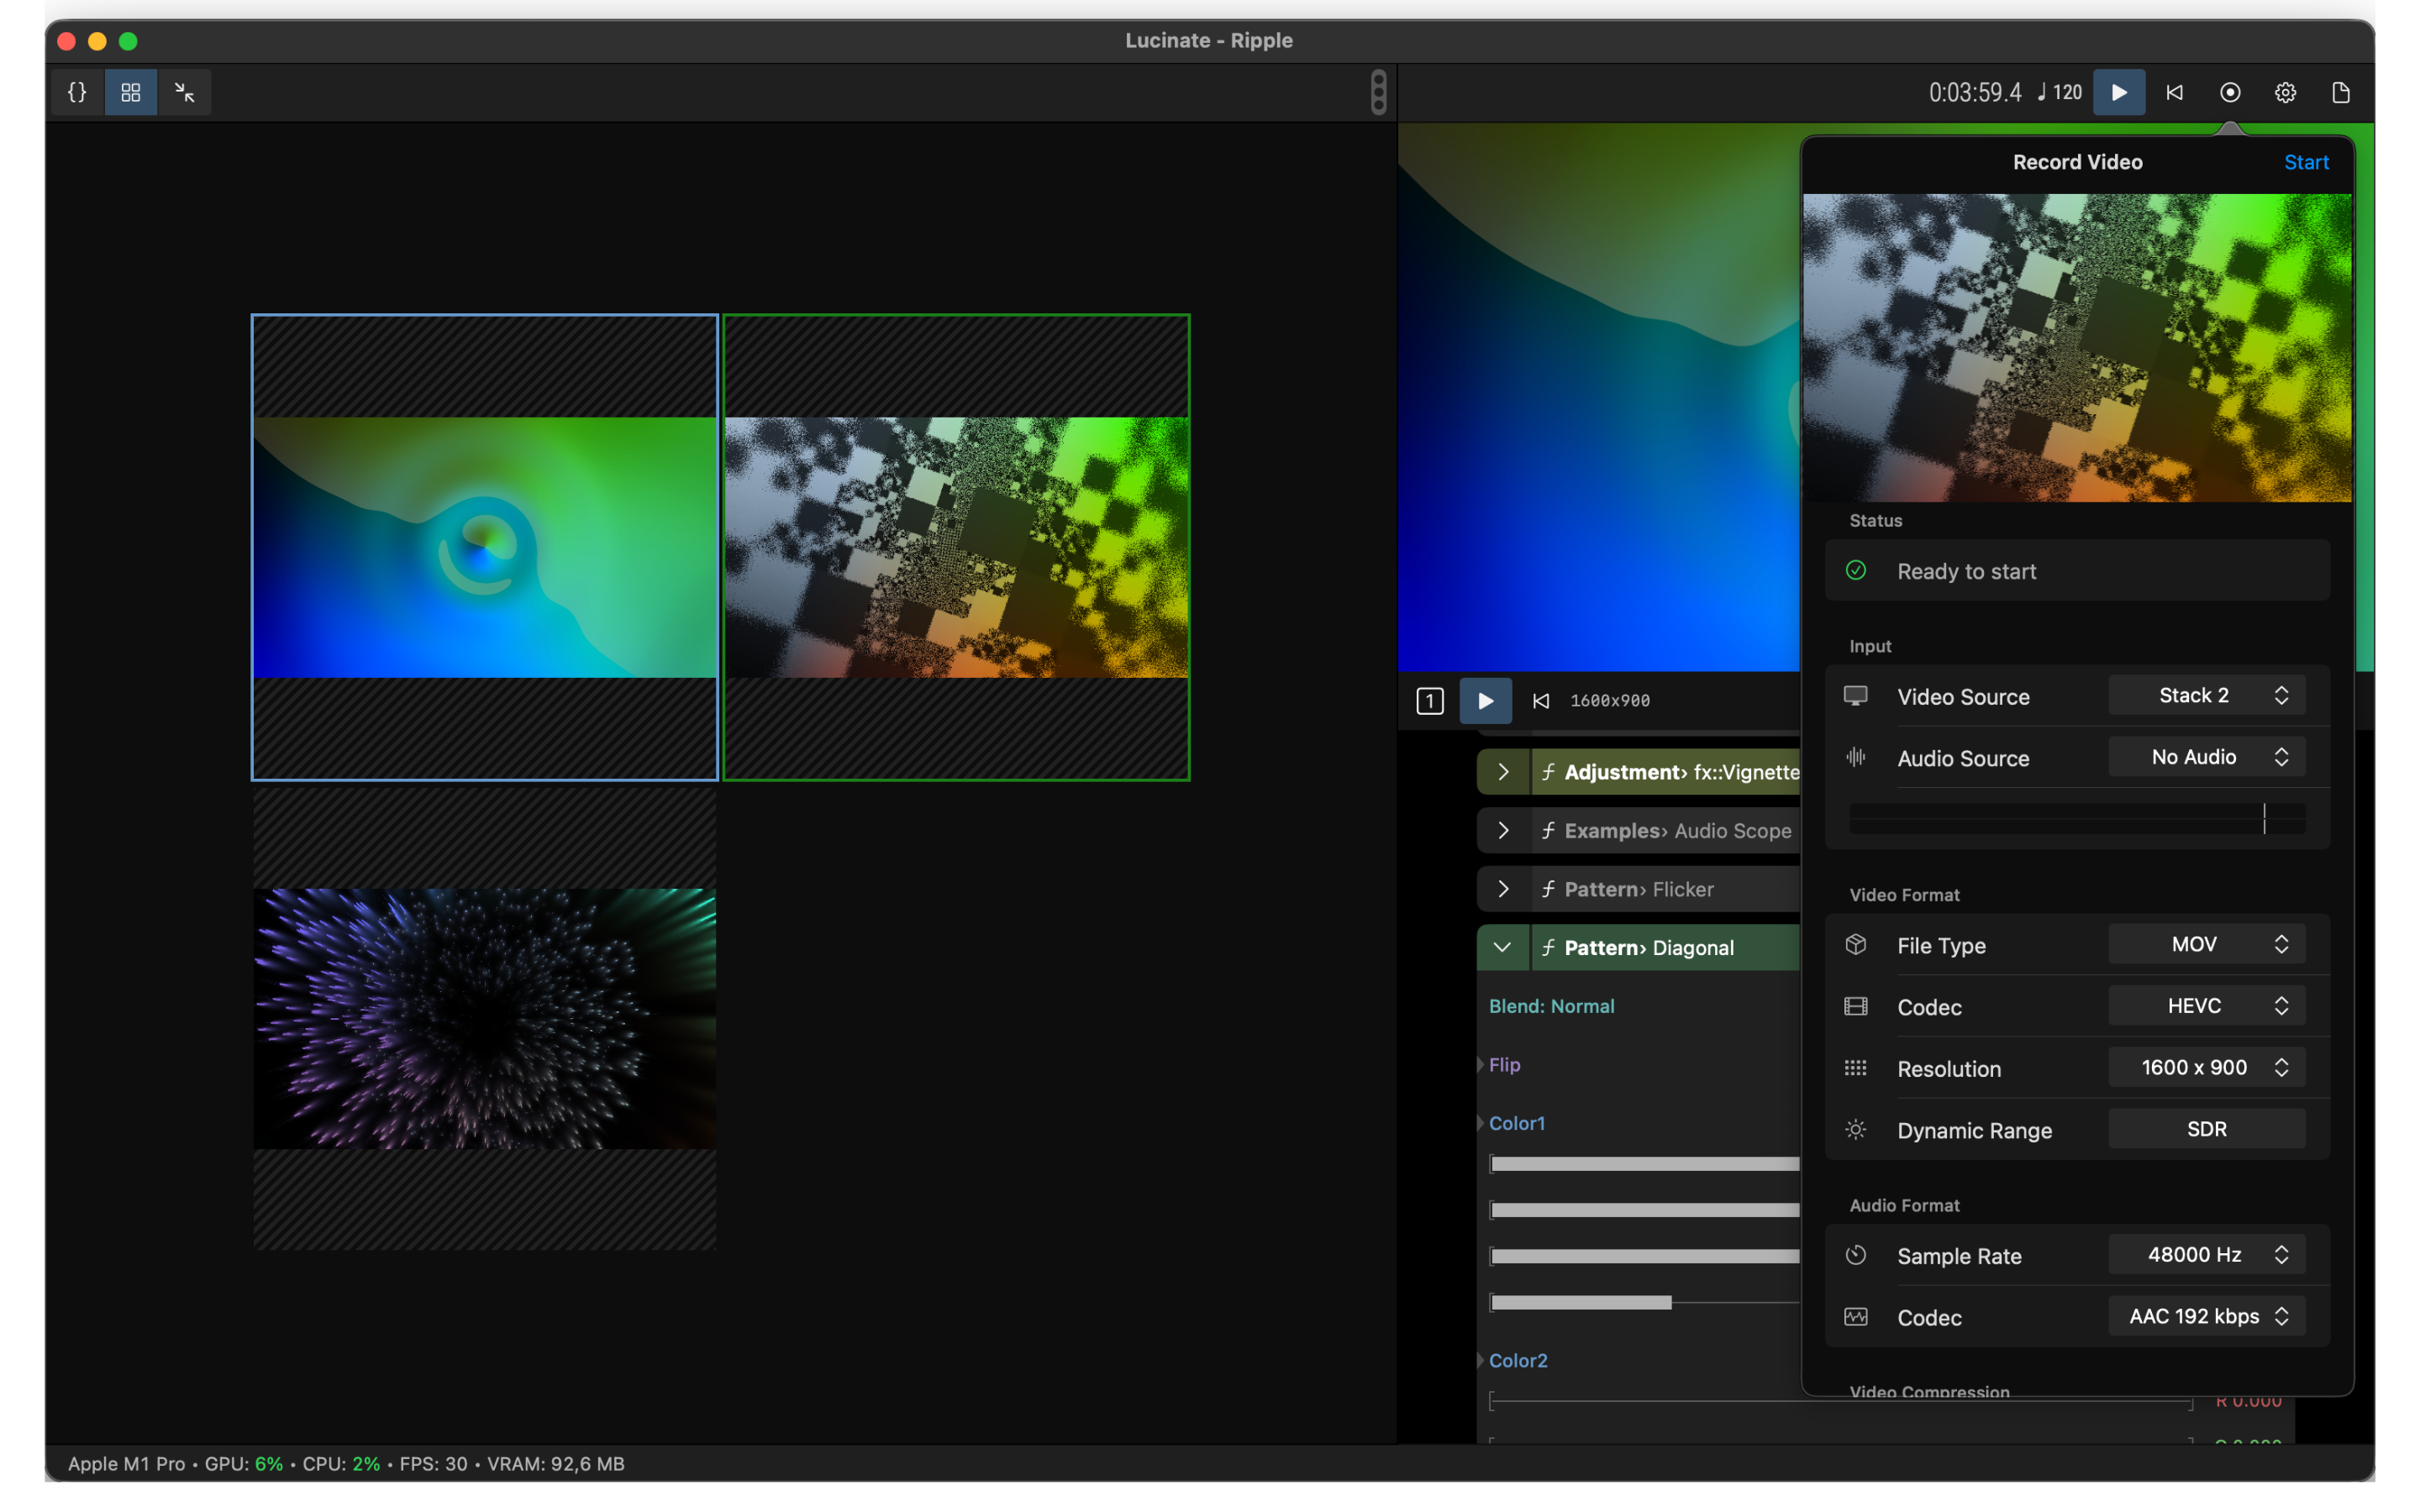Open settings gear icon
The height and width of the screenshot is (1512, 2420).
(2285, 92)
